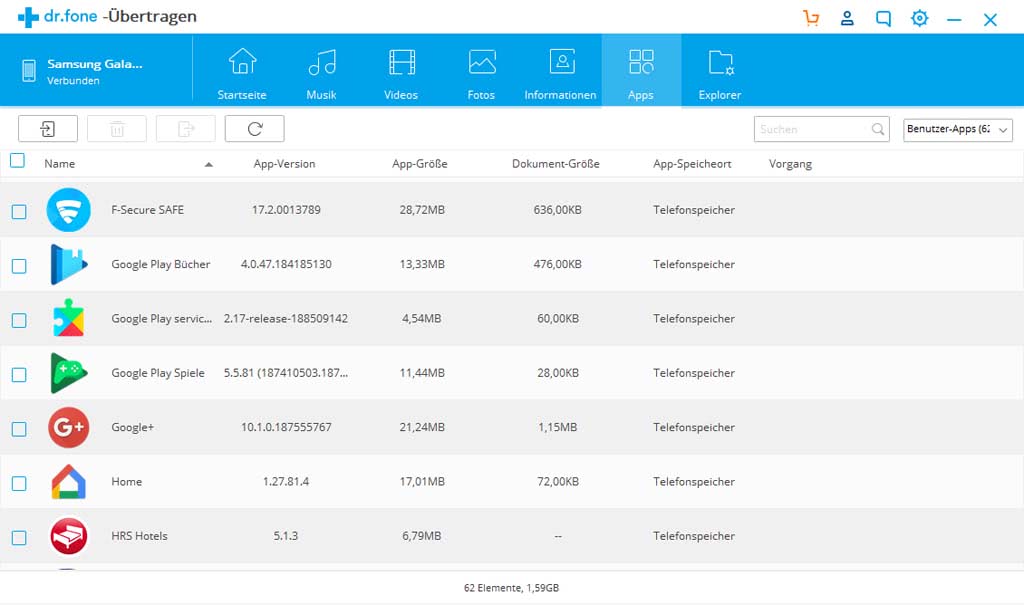Open the Videos section icon

tap(400, 63)
